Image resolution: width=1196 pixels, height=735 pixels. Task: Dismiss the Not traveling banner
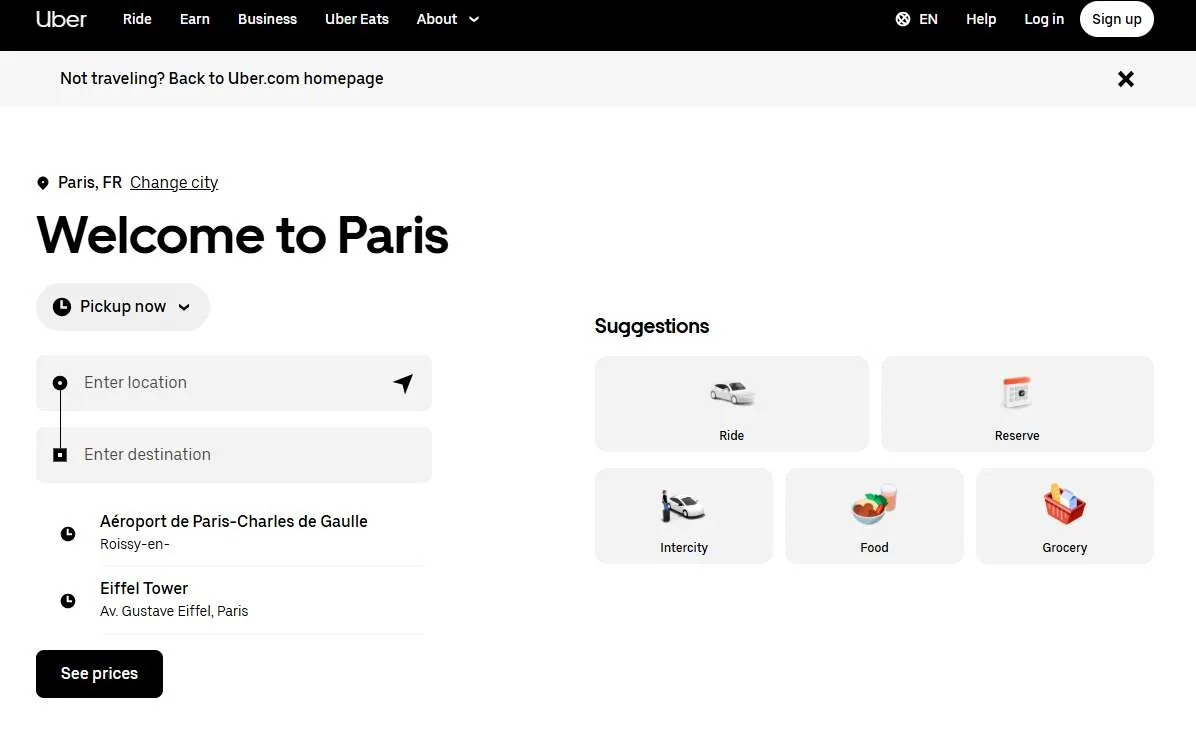tap(1126, 79)
